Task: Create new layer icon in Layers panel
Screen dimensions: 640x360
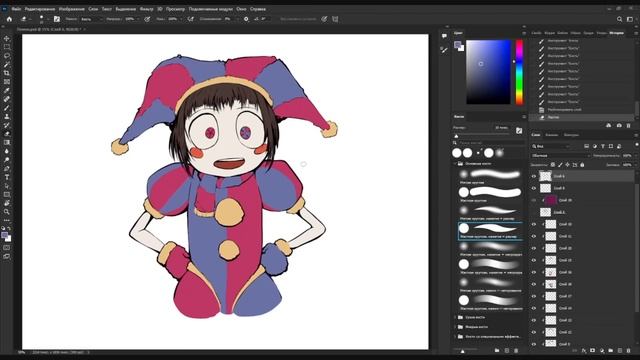Action: click(x=620, y=351)
